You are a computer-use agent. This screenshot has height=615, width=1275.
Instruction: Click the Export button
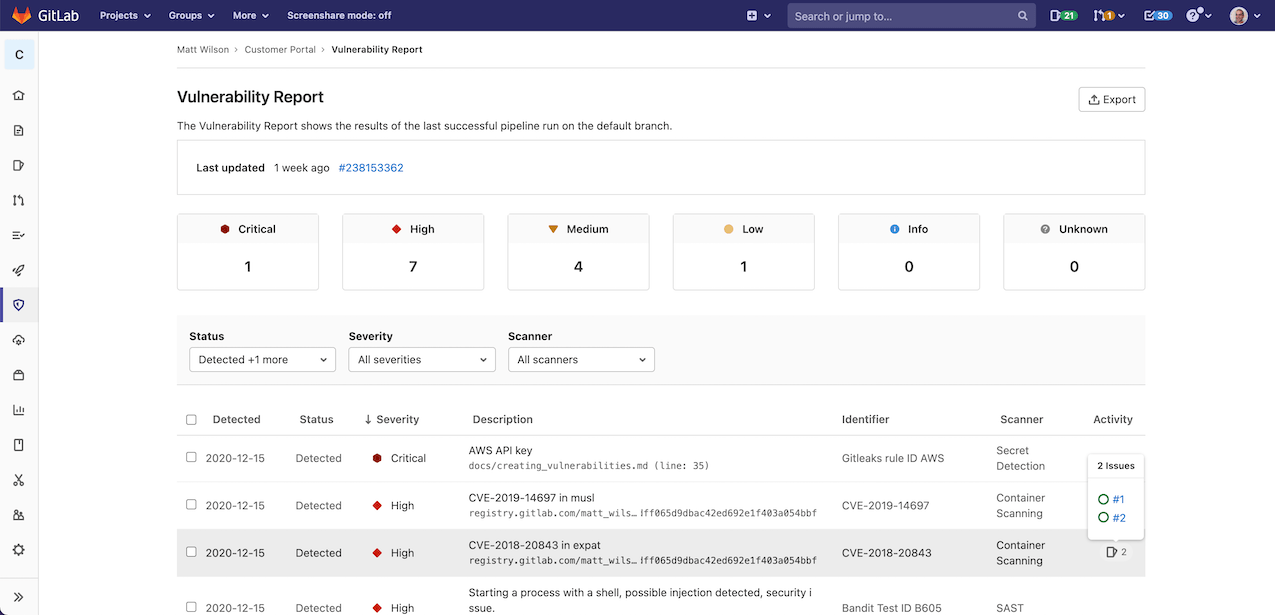coord(1111,100)
